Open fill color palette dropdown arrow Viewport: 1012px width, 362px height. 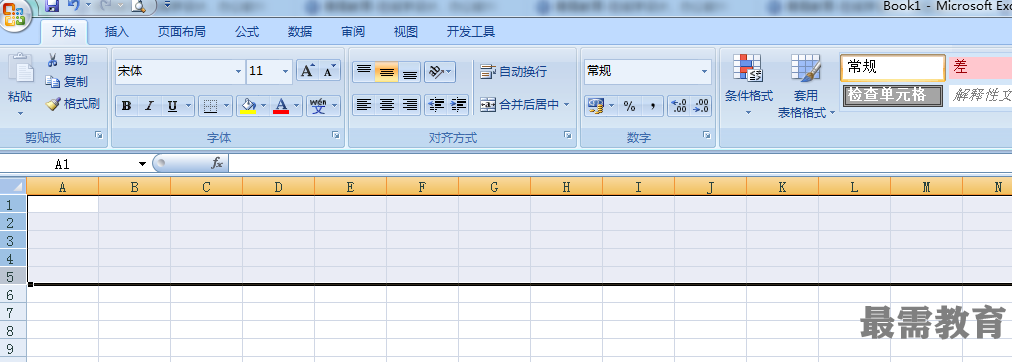coord(263,106)
